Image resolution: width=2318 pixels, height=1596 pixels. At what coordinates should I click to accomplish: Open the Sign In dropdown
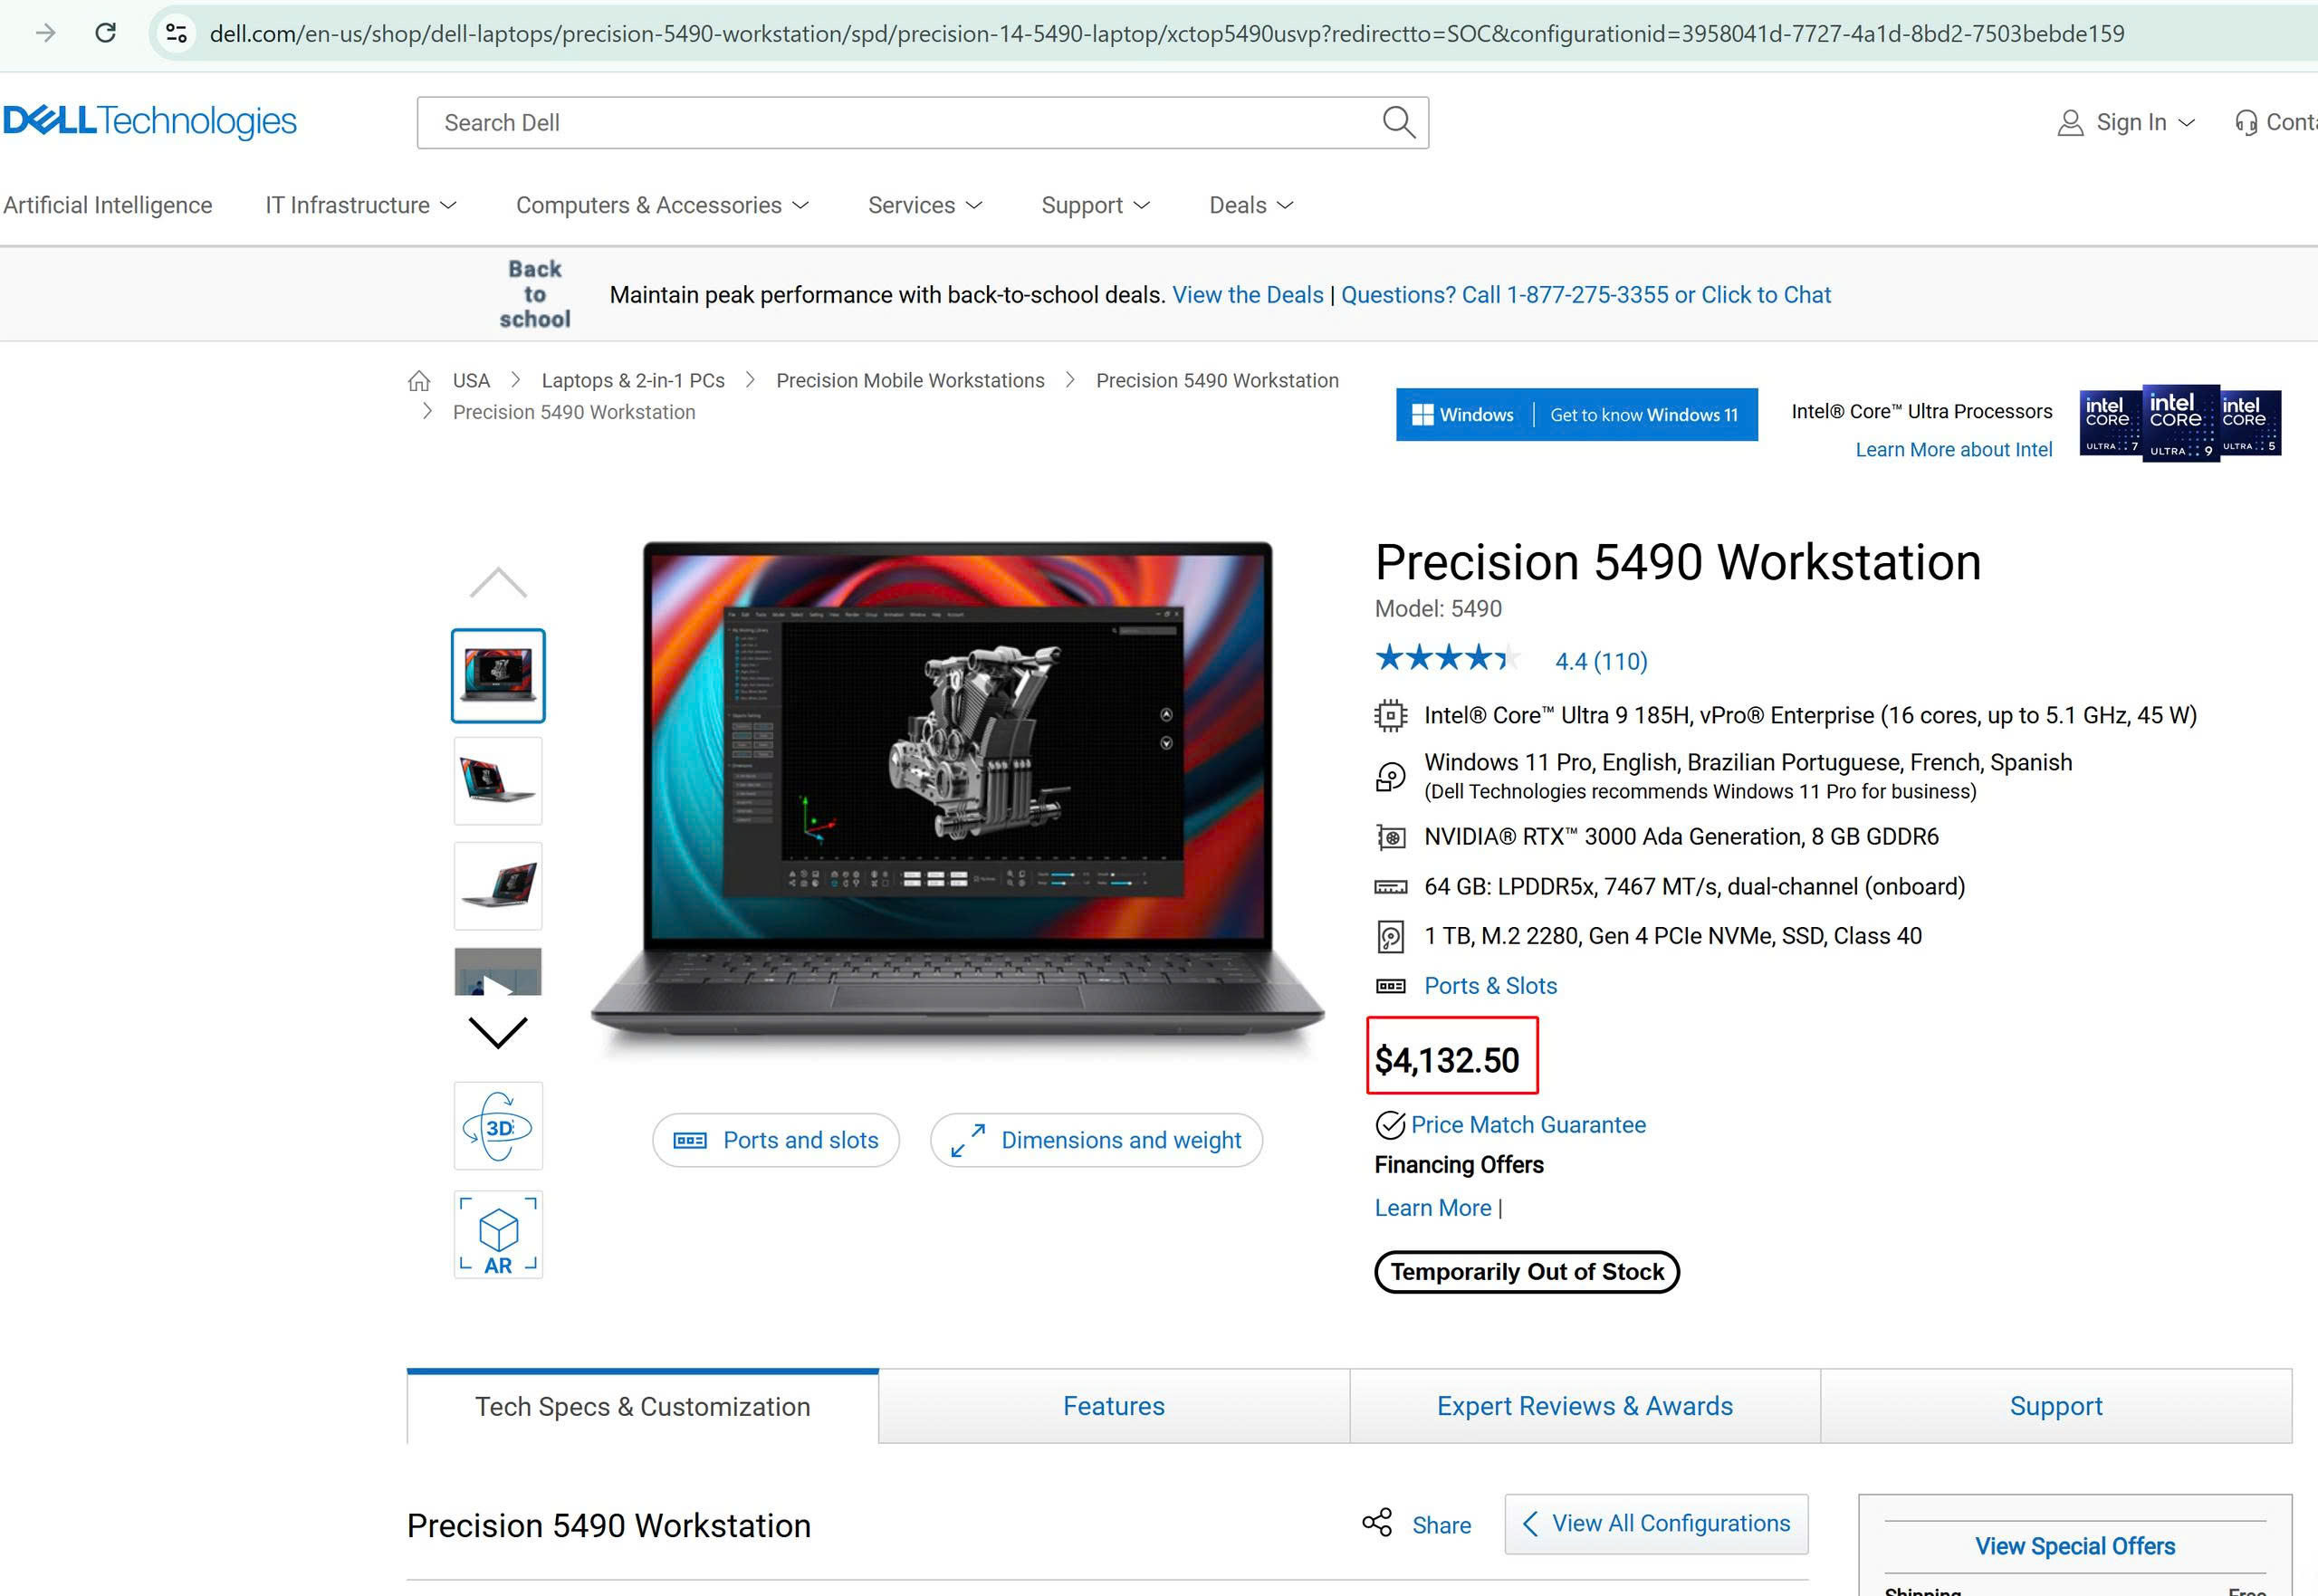[2125, 122]
